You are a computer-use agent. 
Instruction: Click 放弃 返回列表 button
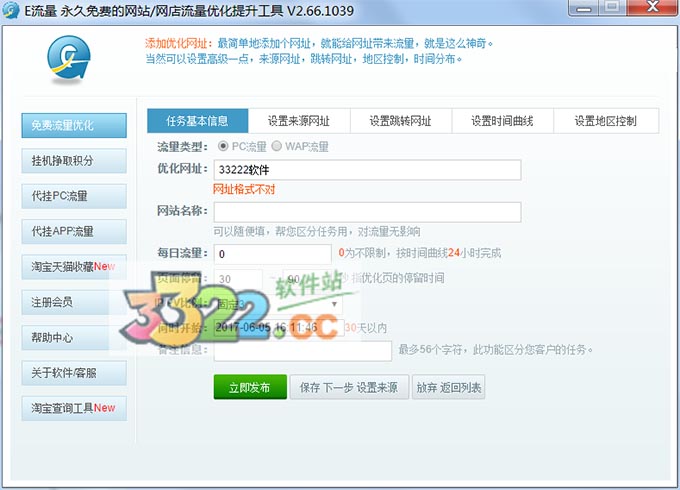coord(448,387)
